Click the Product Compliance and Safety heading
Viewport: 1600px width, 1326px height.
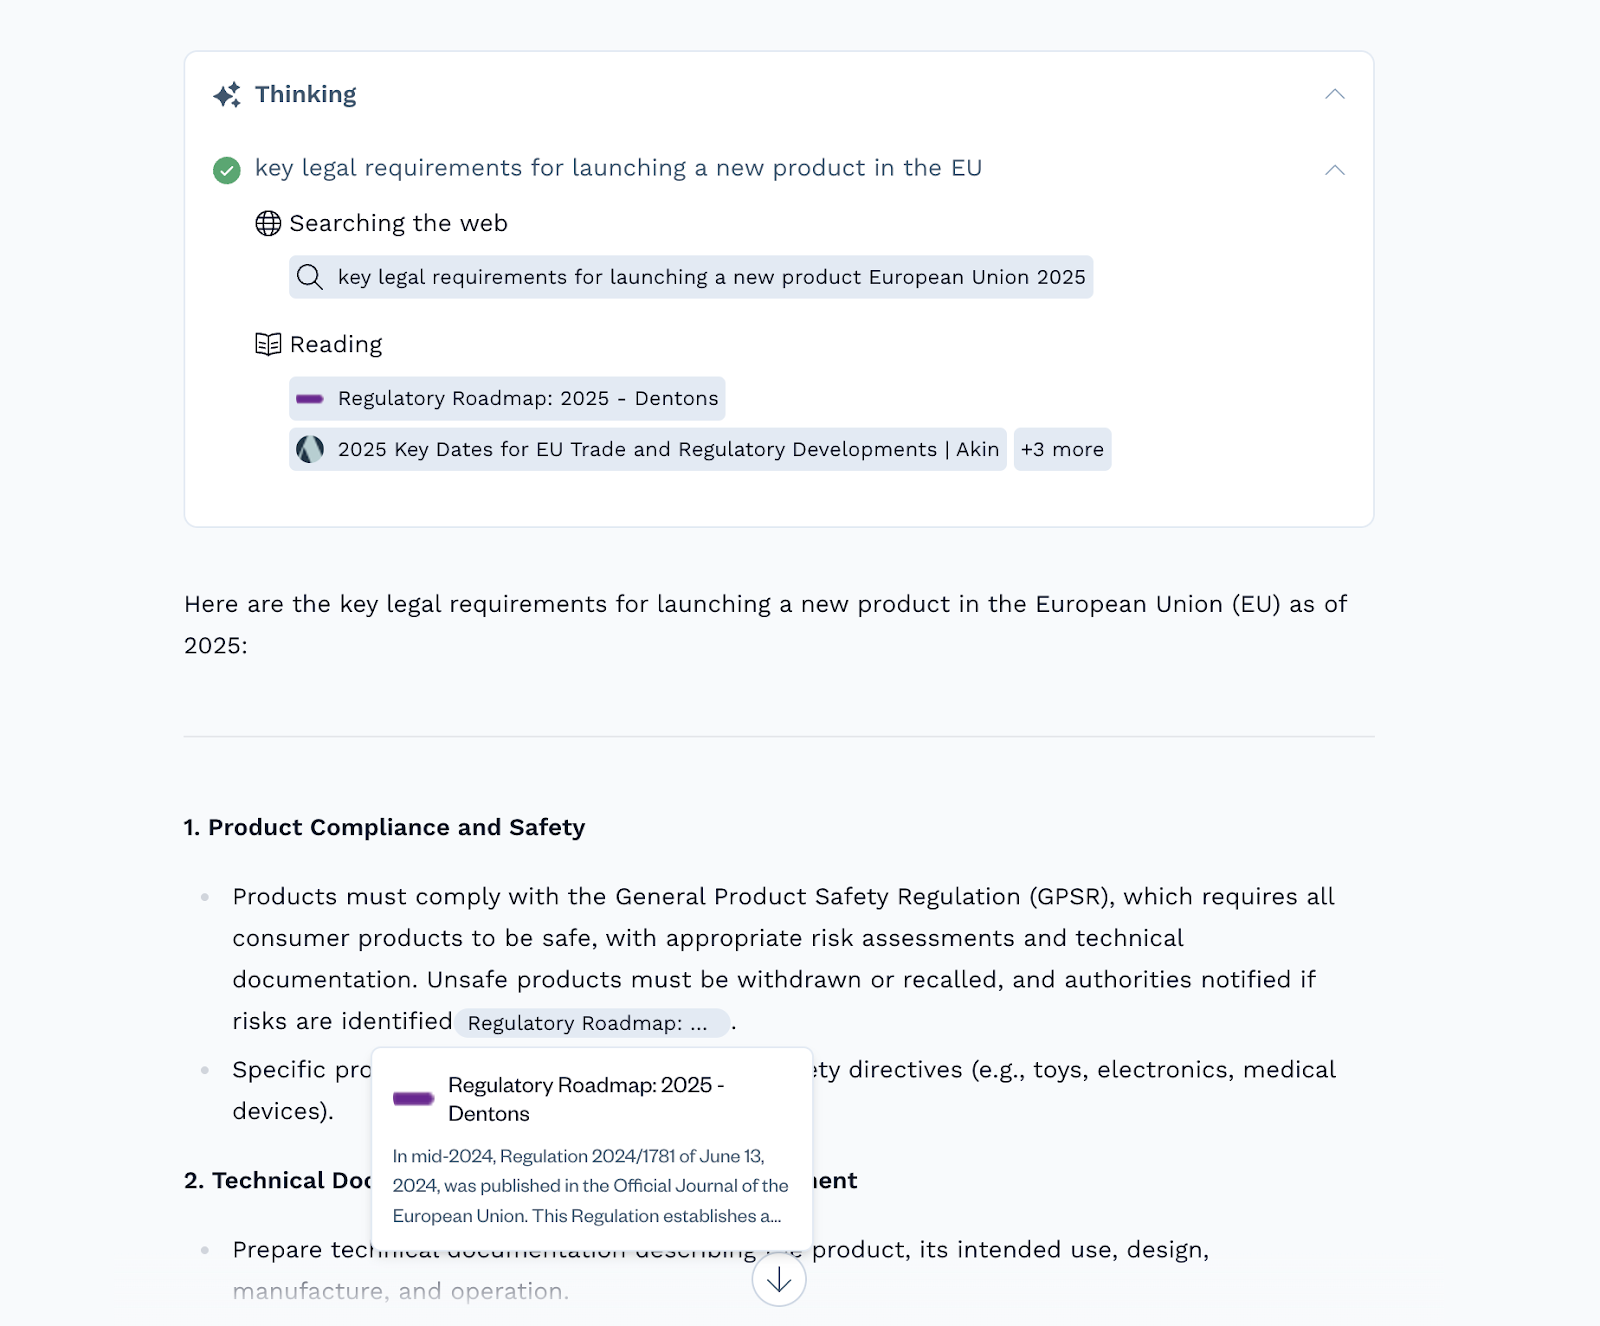[385, 828]
